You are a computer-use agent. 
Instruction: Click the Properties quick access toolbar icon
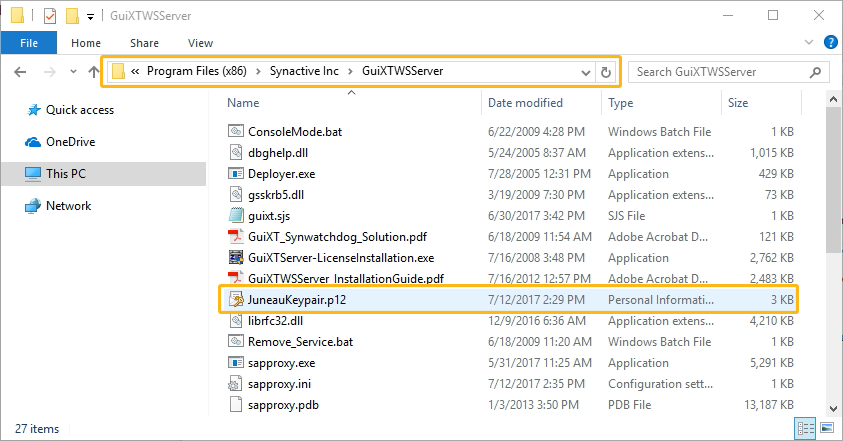49,16
